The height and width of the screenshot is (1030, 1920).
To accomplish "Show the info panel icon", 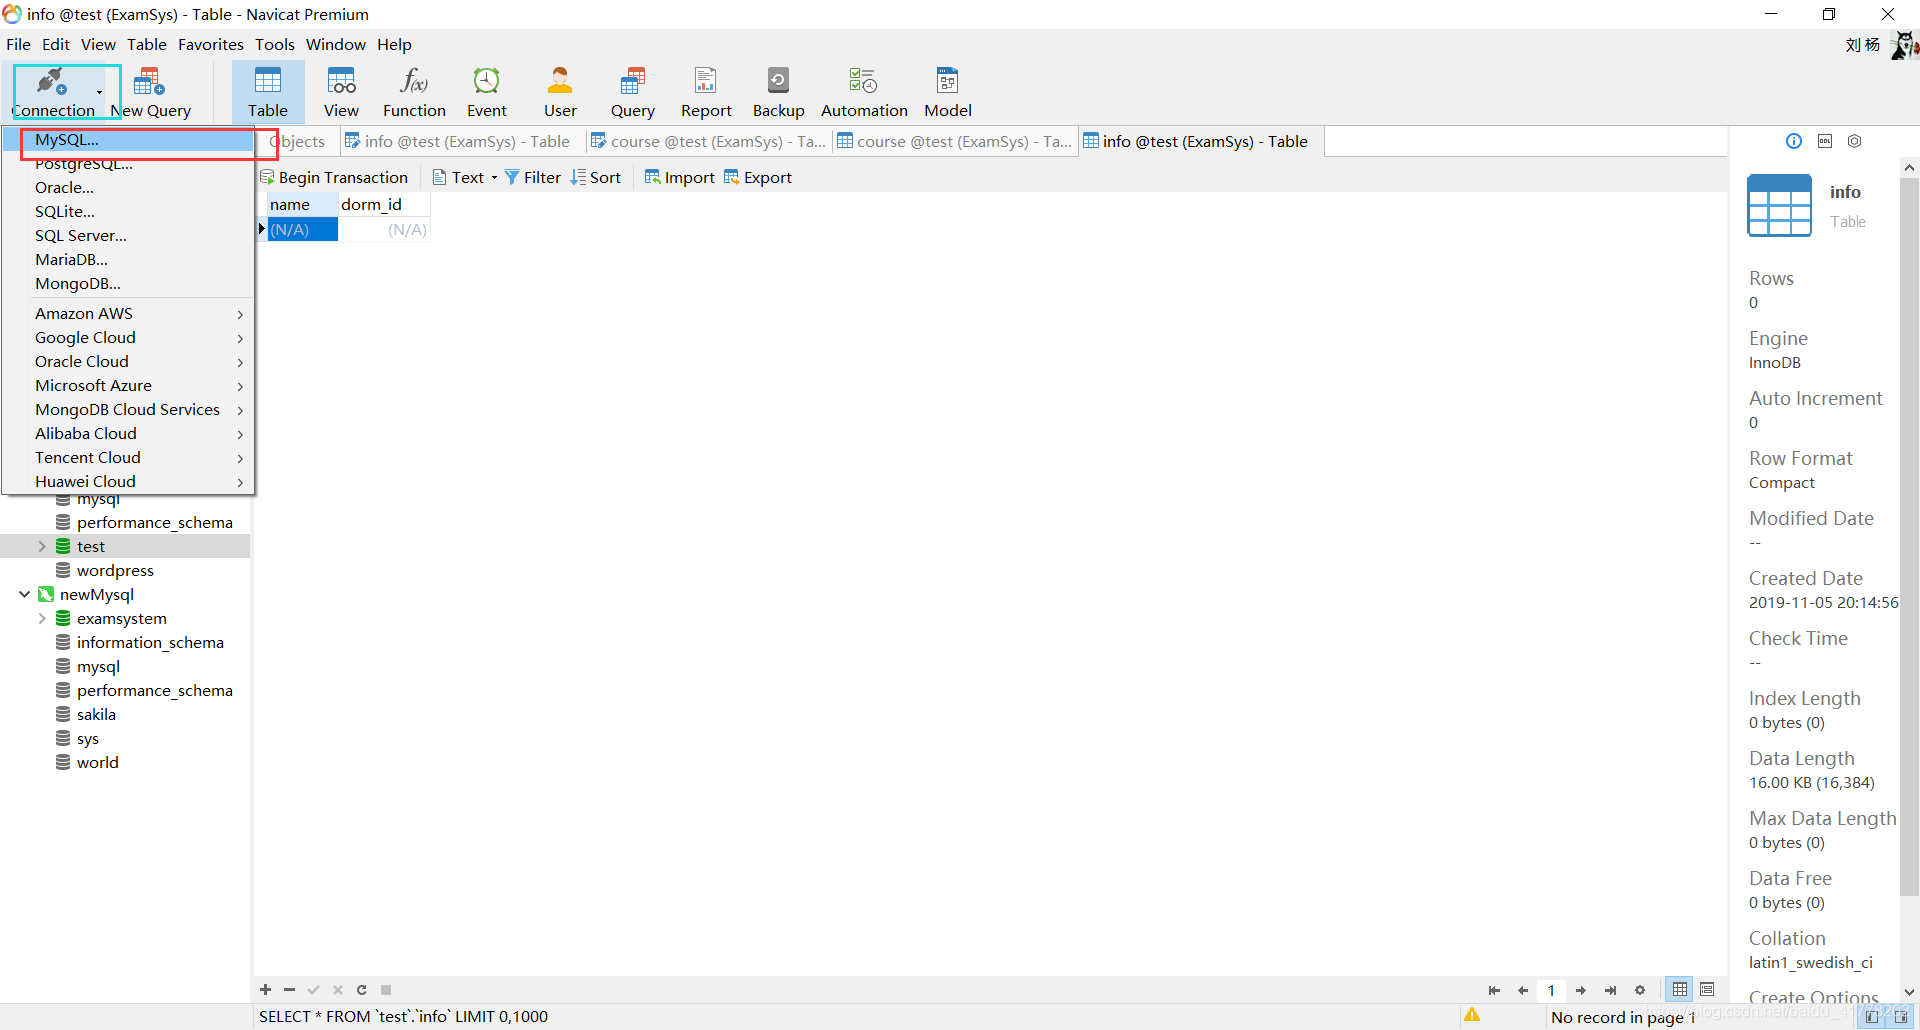I will pyautogui.click(x=1794, y=141).
